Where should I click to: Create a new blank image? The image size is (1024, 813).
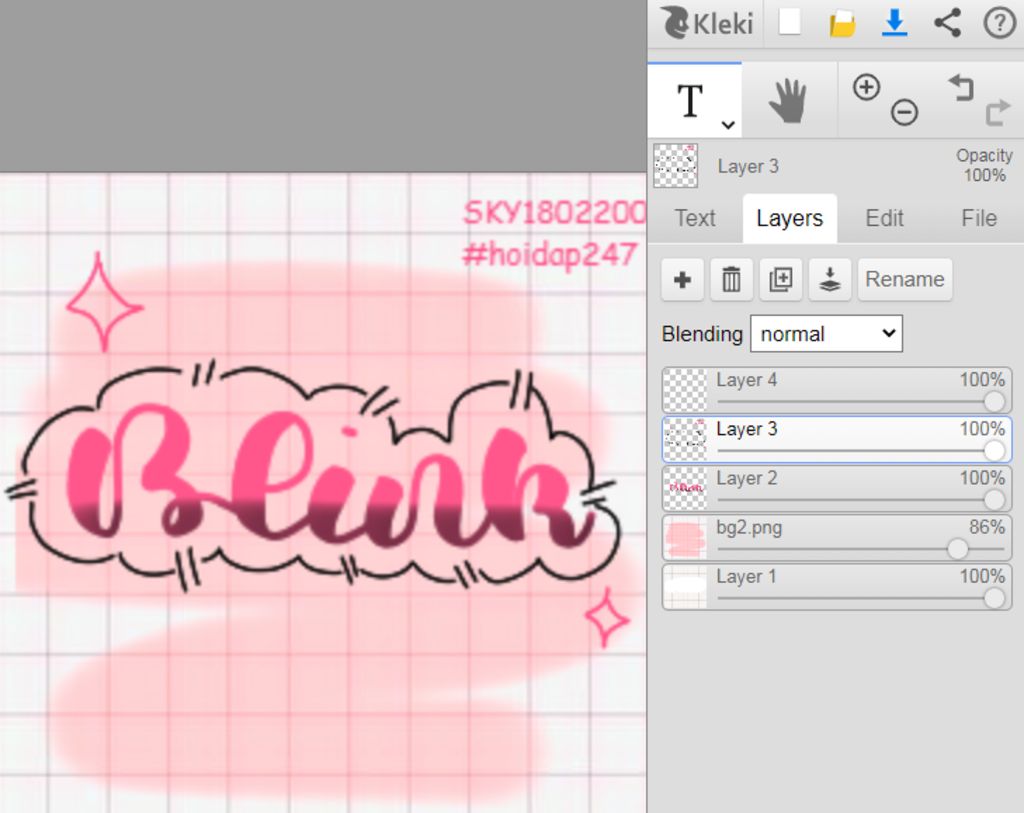790,22
